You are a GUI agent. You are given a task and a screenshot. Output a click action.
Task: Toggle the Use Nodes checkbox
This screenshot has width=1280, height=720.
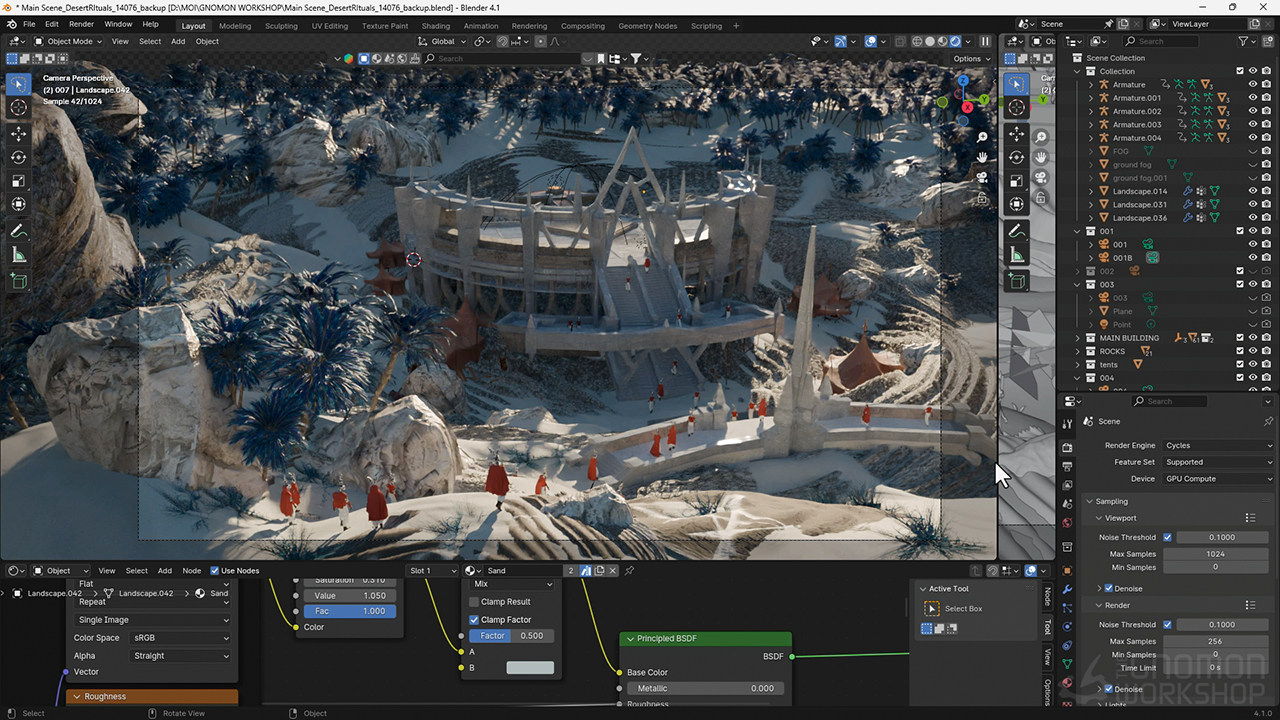coord(214,571)
